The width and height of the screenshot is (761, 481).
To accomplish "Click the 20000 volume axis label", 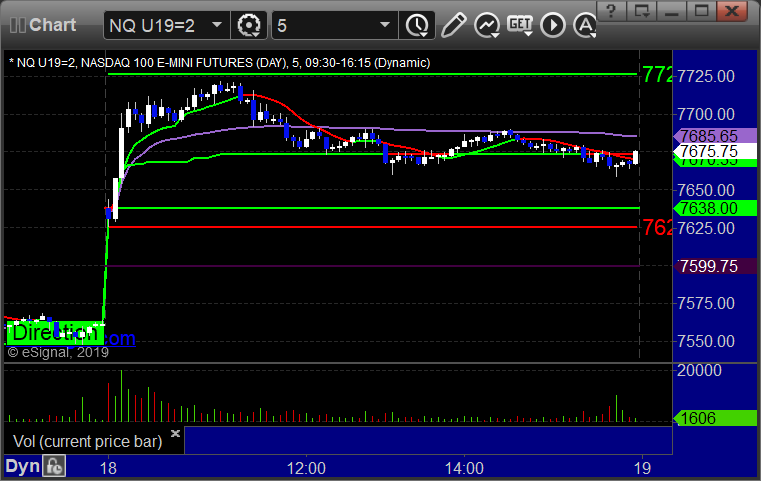I will (x=699, y=370).
